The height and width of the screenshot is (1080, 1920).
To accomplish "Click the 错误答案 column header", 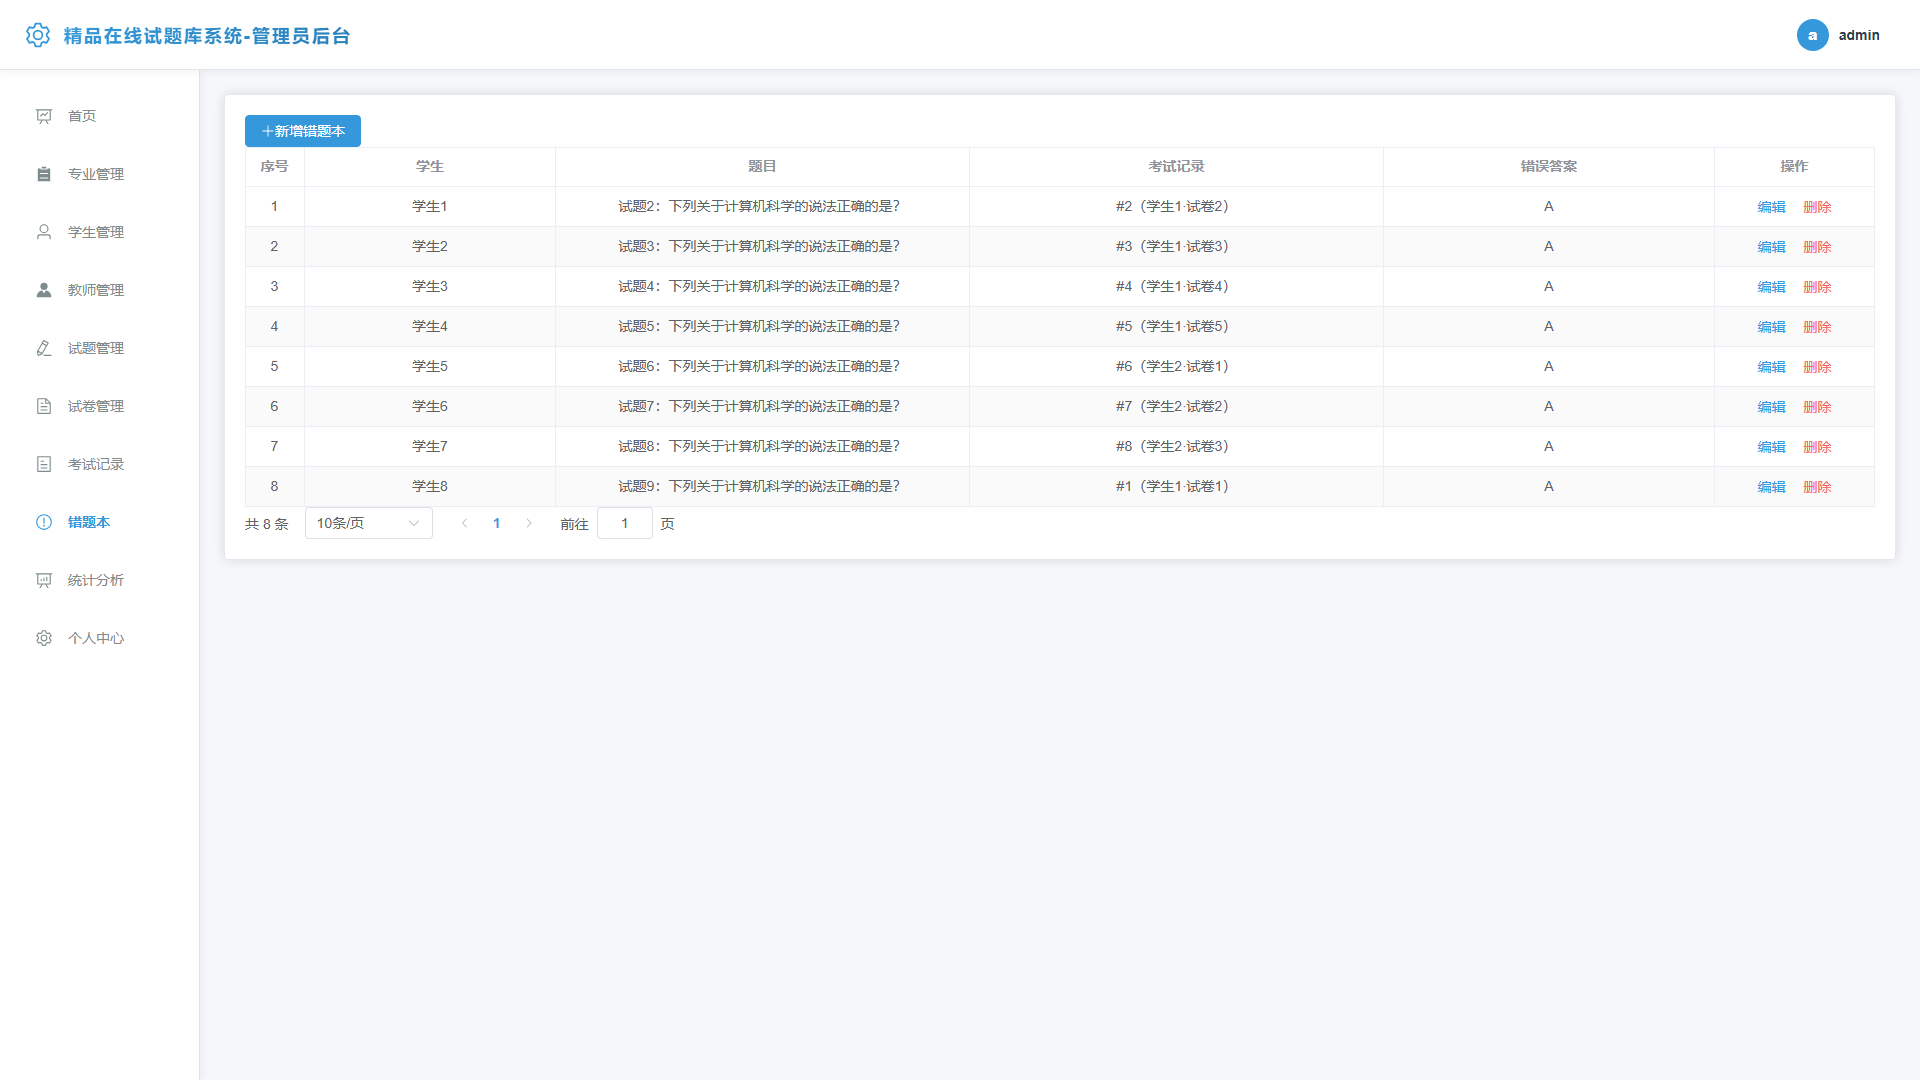I will (1549, 166).
